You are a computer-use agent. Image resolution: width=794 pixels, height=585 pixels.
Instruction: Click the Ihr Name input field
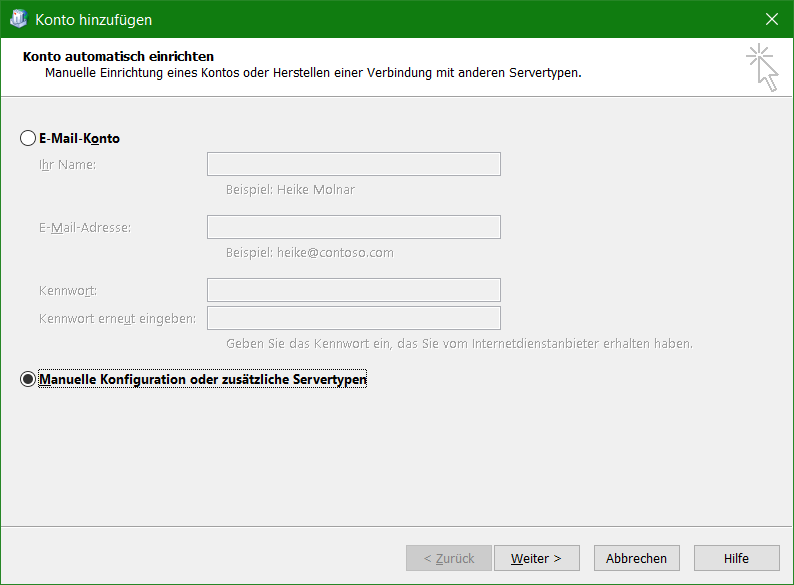point(353,164)
